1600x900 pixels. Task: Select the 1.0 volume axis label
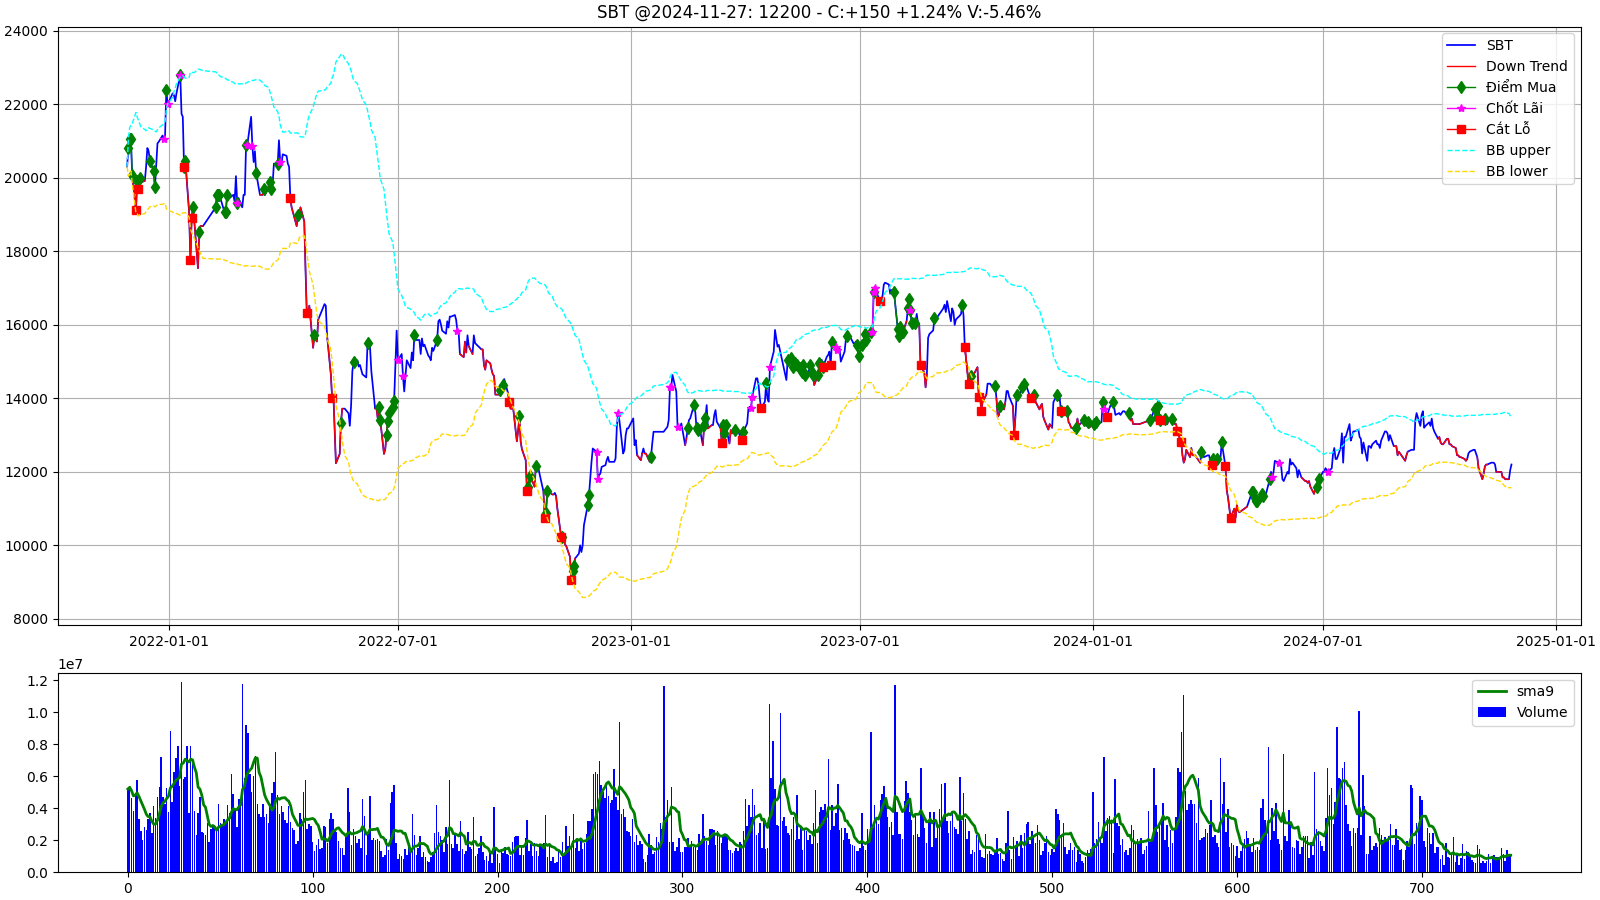coord(37,713)
